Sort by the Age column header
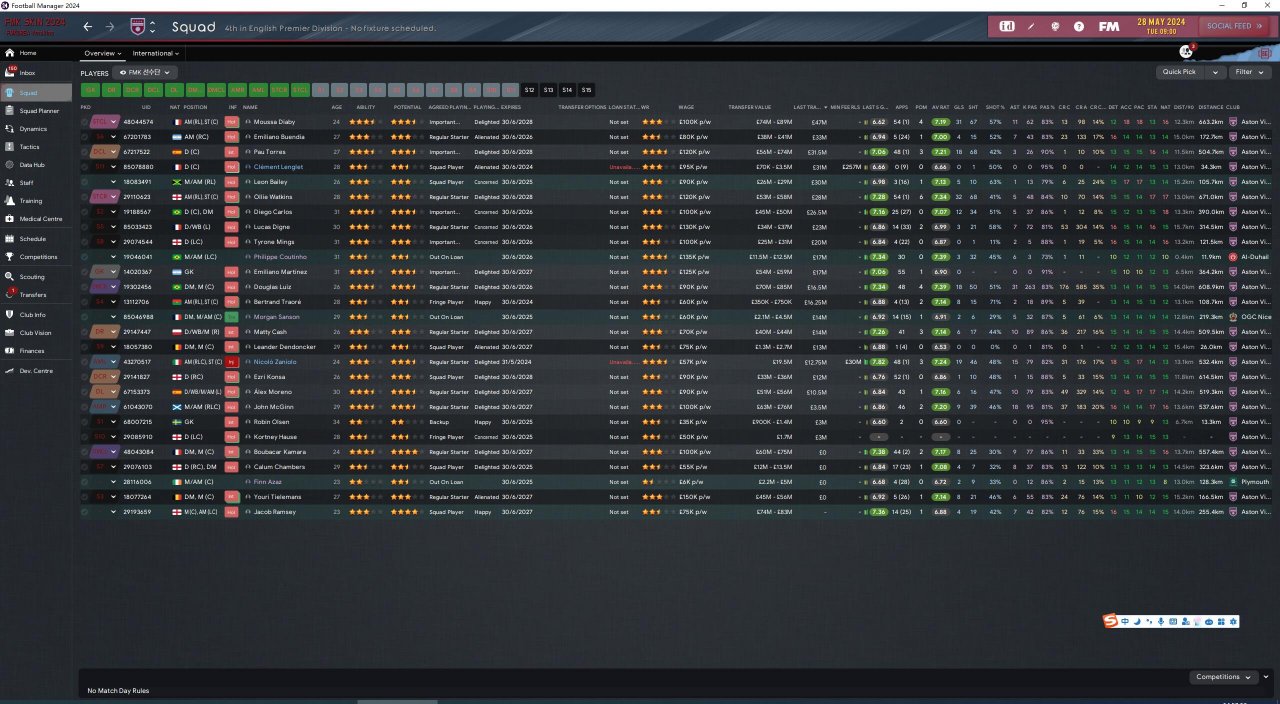This screenshot has width=1280, height=704. pos(336,107)
